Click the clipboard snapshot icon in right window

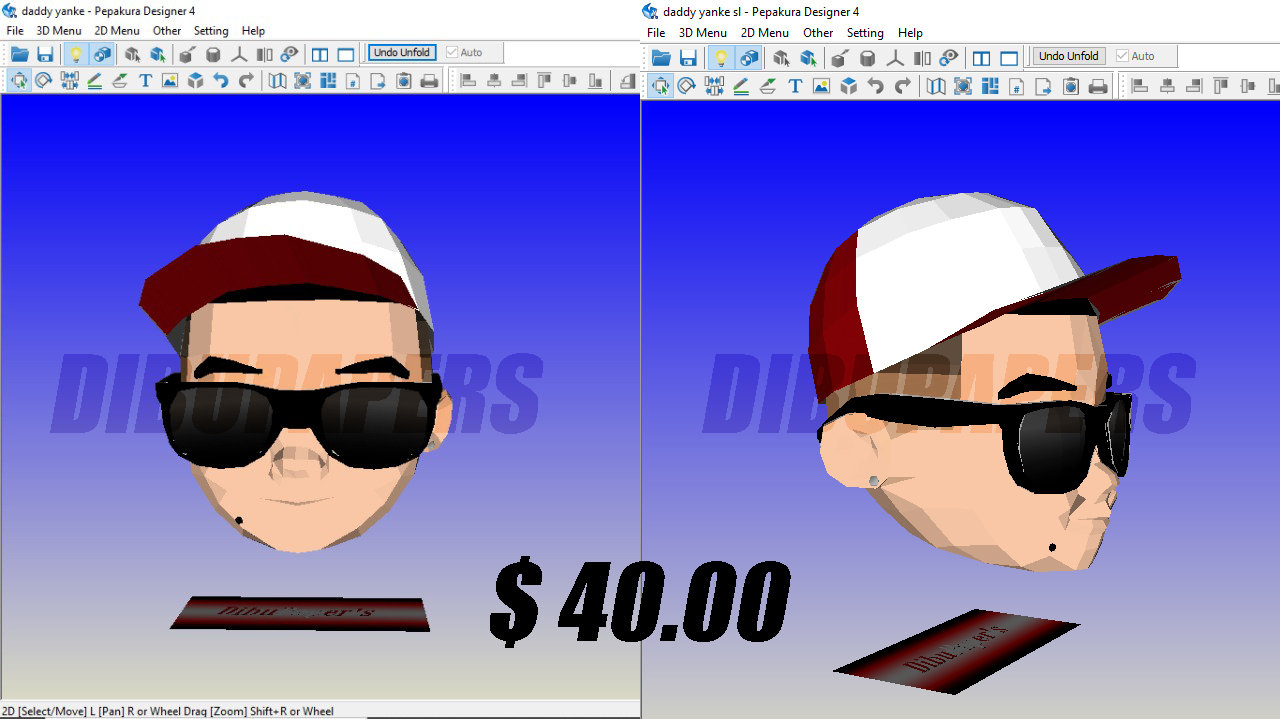coord(1070,86)
